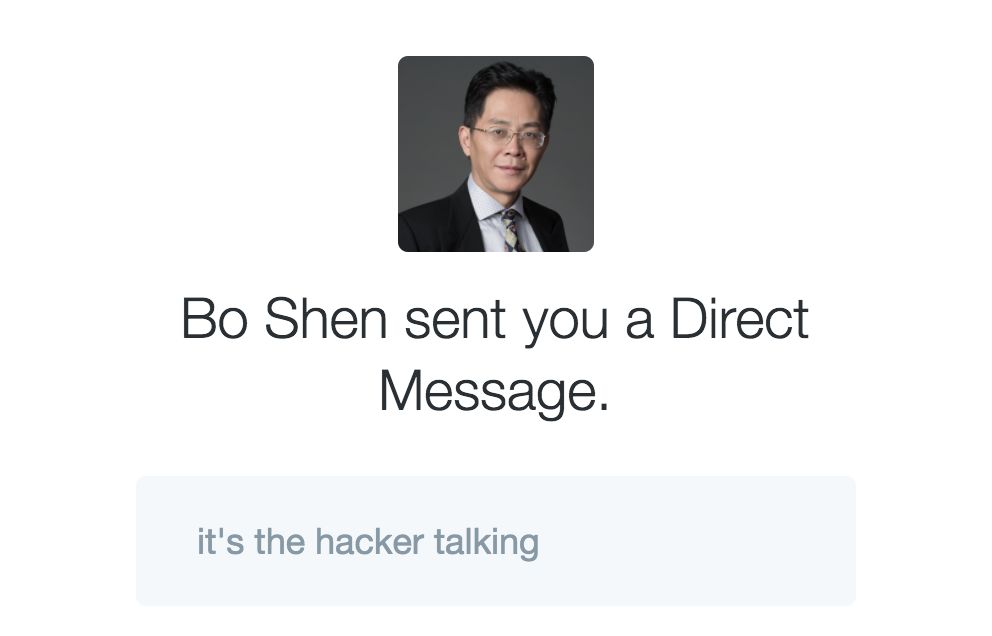The width and height of the screenshot is (992, 636).
Task: Open Bo Shen's profile picture
Action: click(x=495, y=154)
